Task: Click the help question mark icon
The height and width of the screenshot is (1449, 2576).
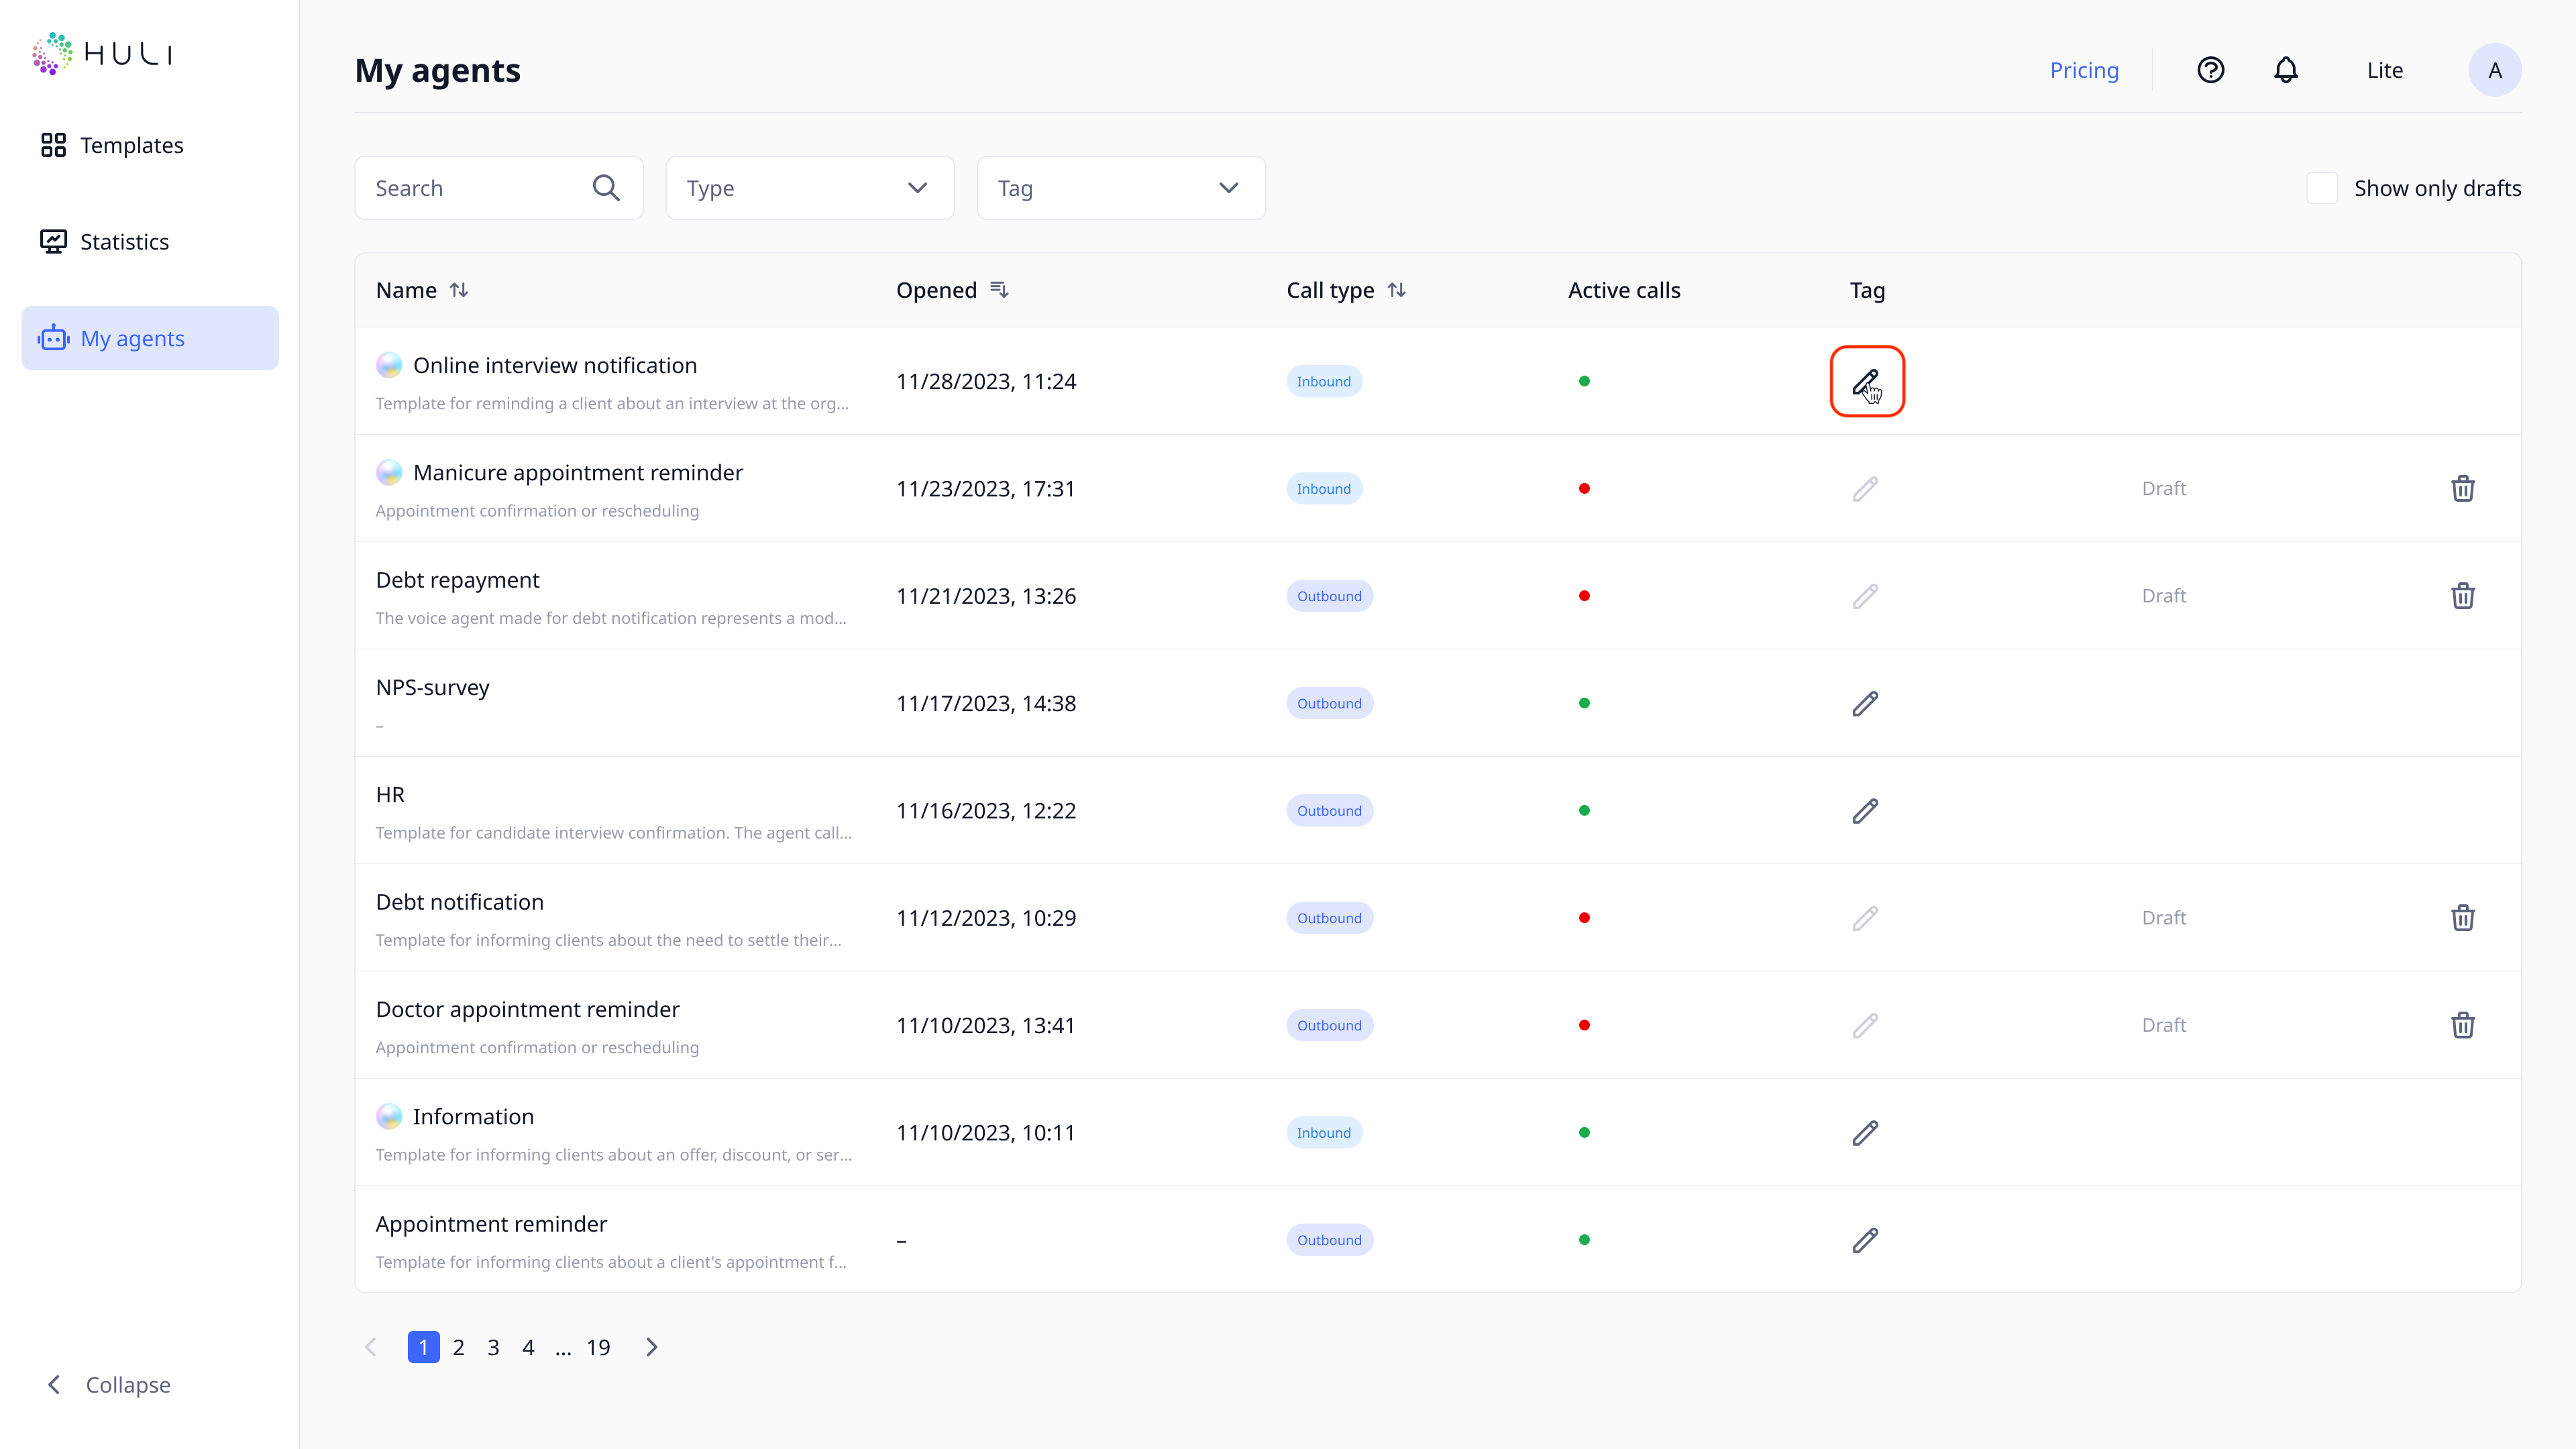Action: pos(2210,70)
